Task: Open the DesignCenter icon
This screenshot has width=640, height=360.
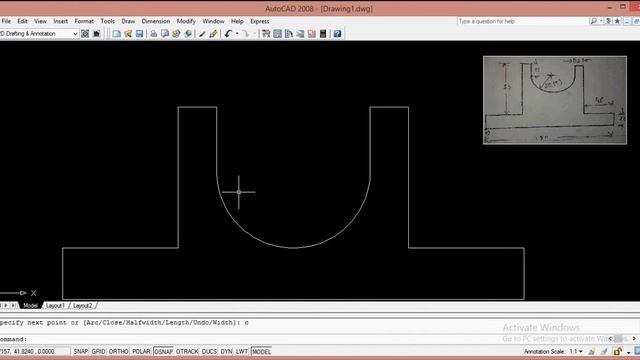Action: click(278, 34)
